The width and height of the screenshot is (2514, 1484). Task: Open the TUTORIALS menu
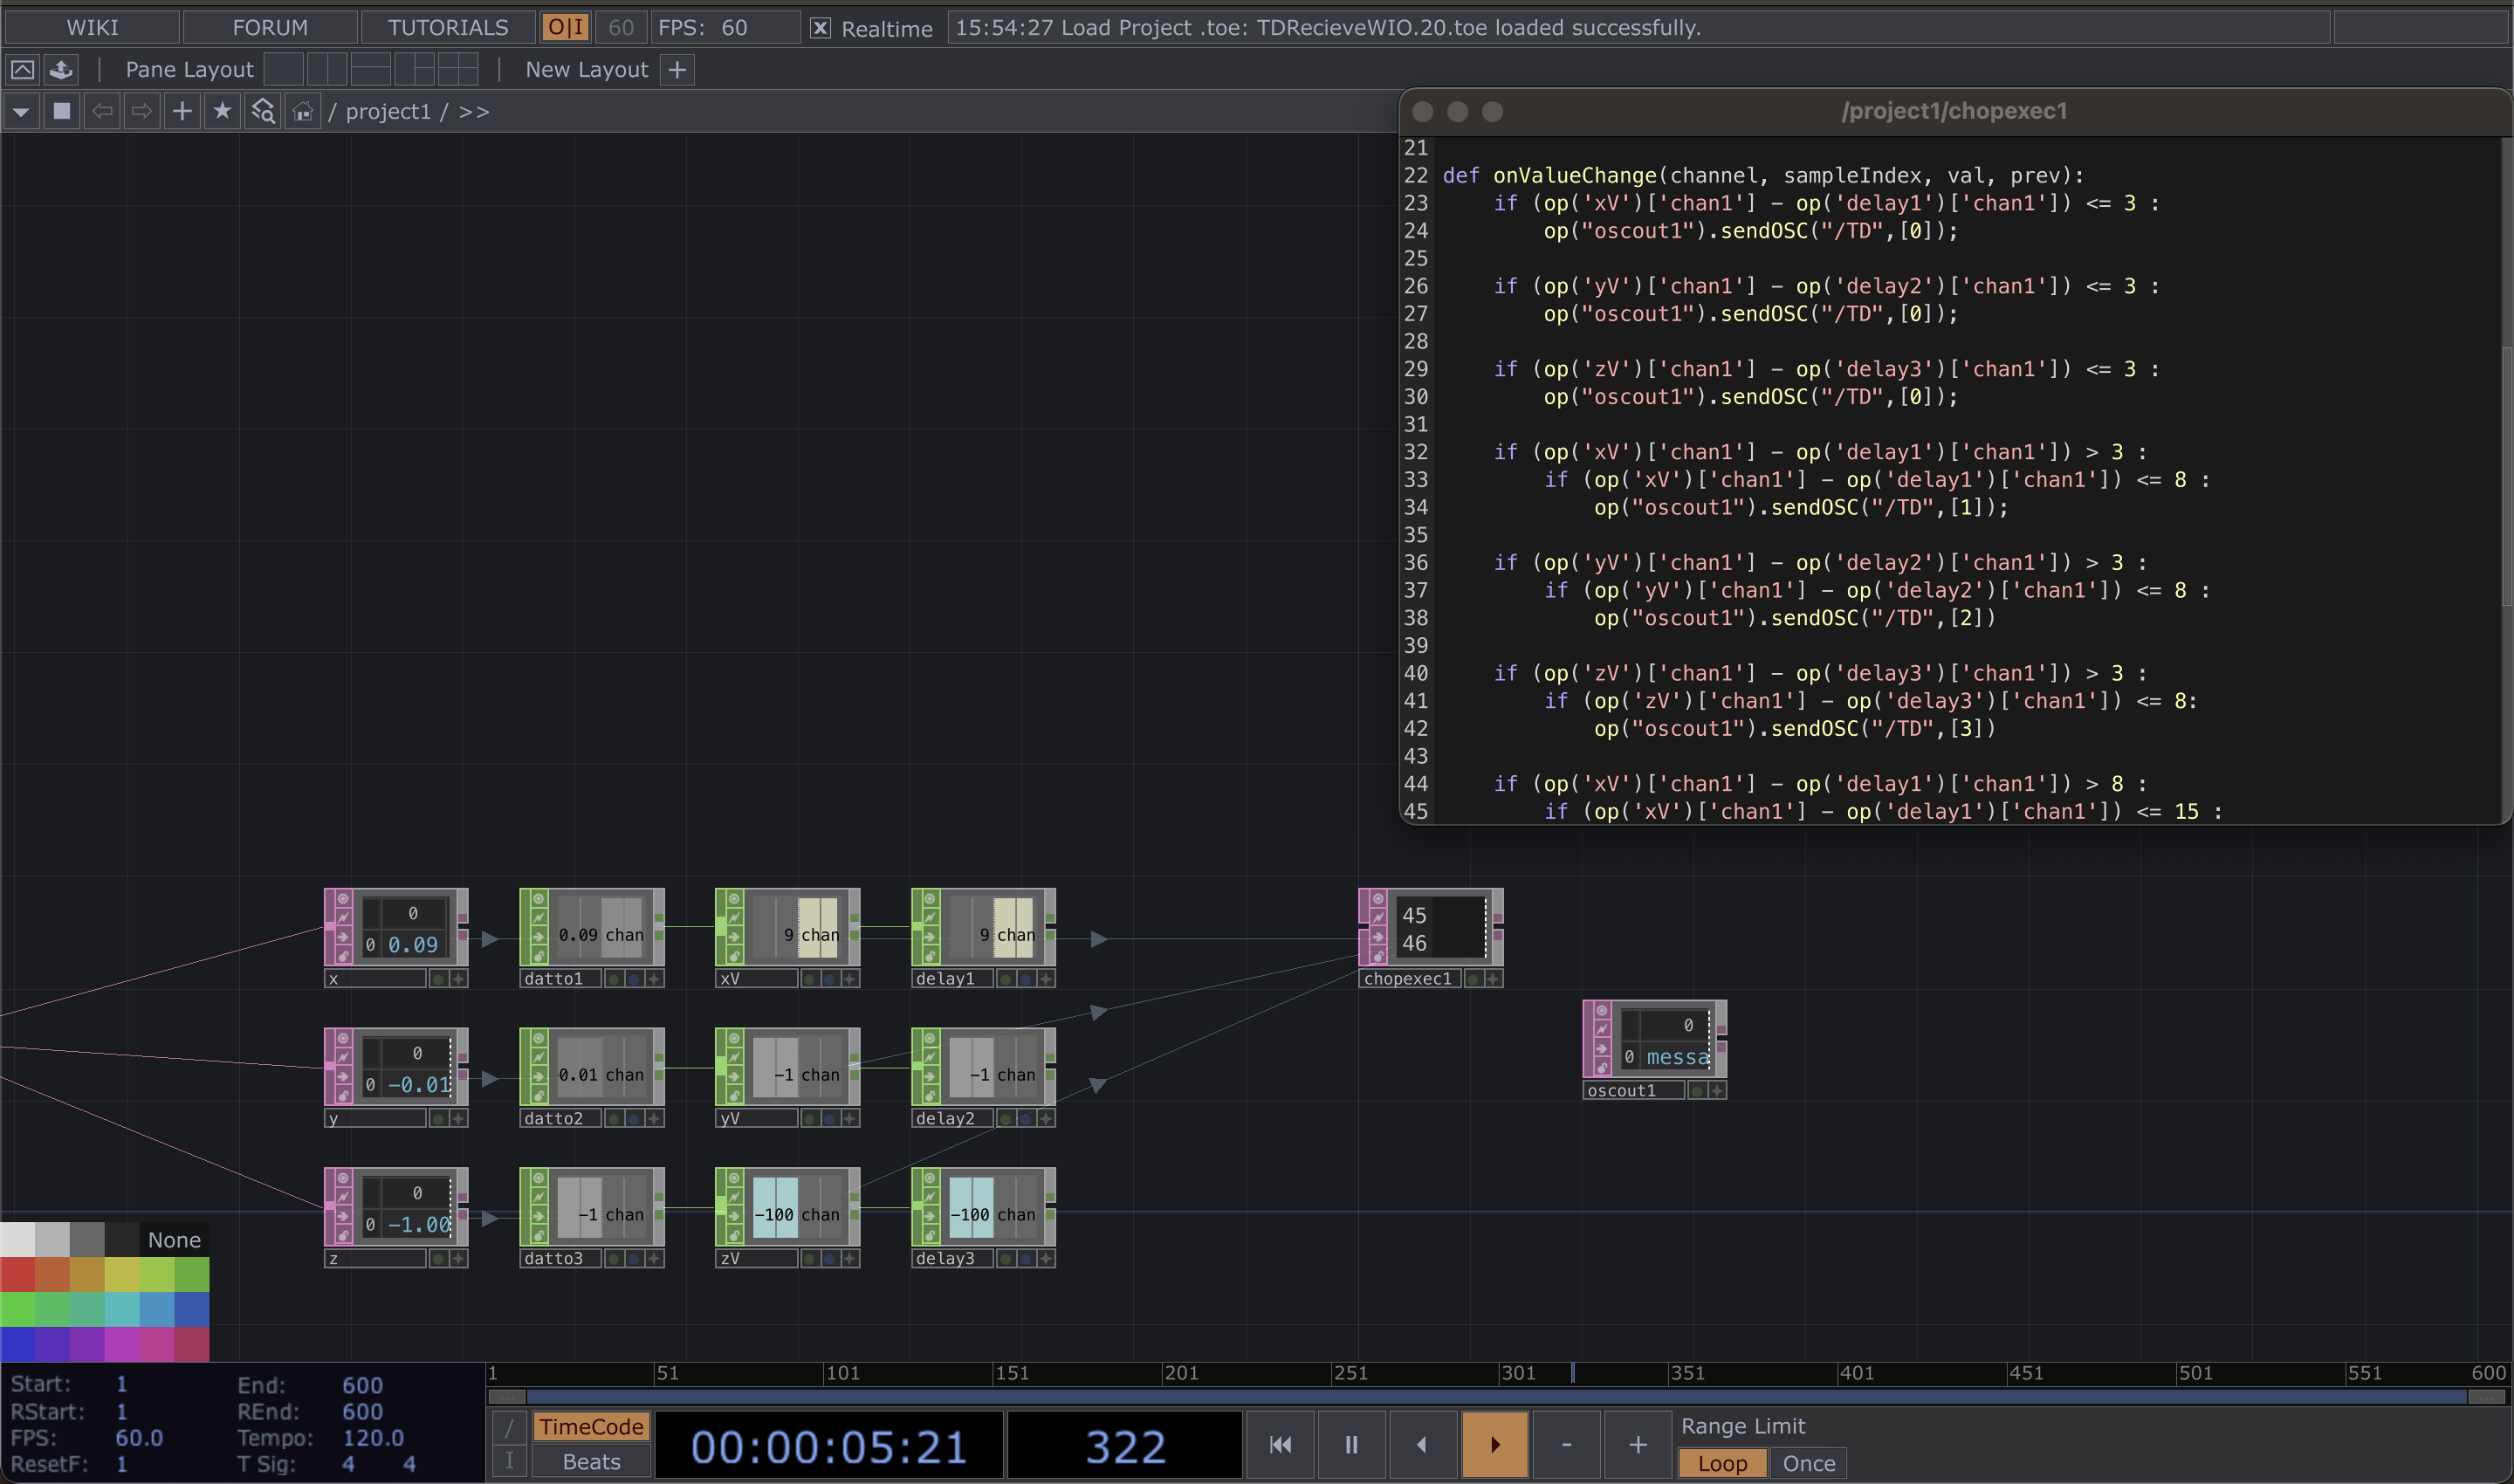click(x=448, y=27)
